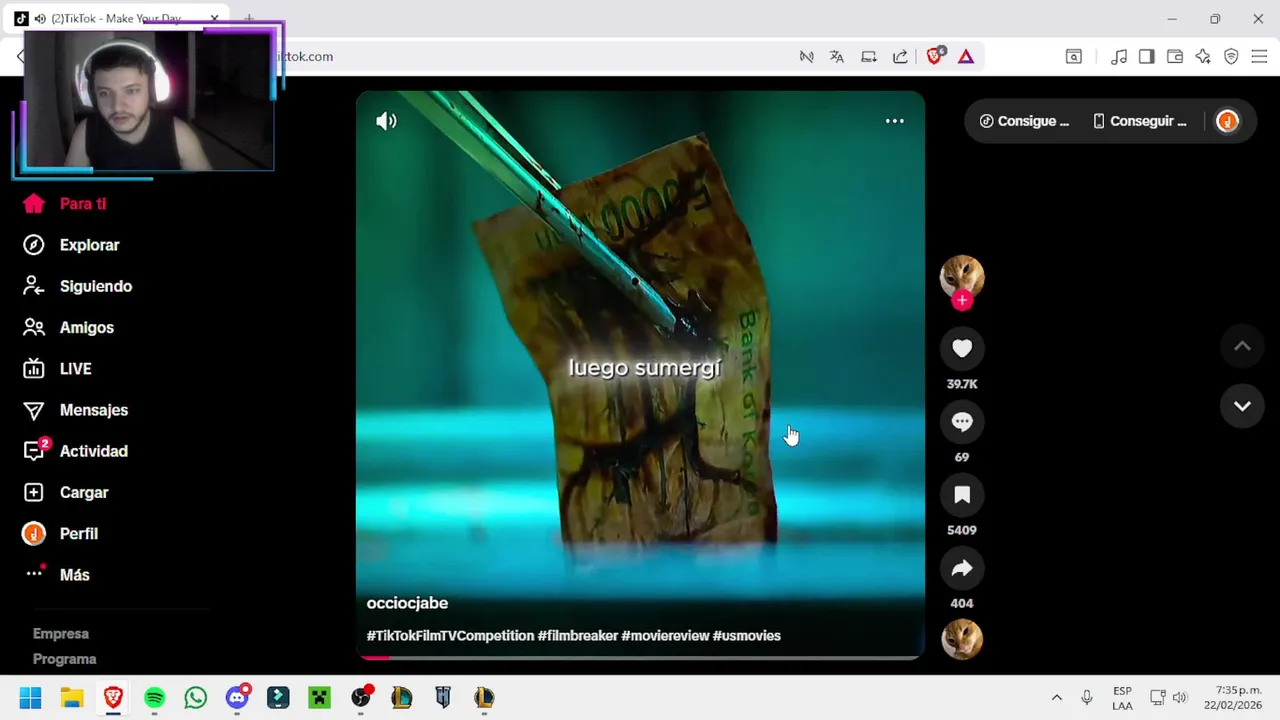
Task: Open Minecraft from the taskbar
Action: pyautogui.click(x=319, y=697)
